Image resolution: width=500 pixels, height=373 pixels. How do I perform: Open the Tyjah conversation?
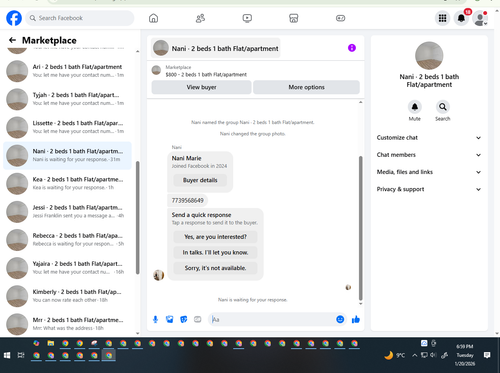pyautogui.click(x=68, y=99)
